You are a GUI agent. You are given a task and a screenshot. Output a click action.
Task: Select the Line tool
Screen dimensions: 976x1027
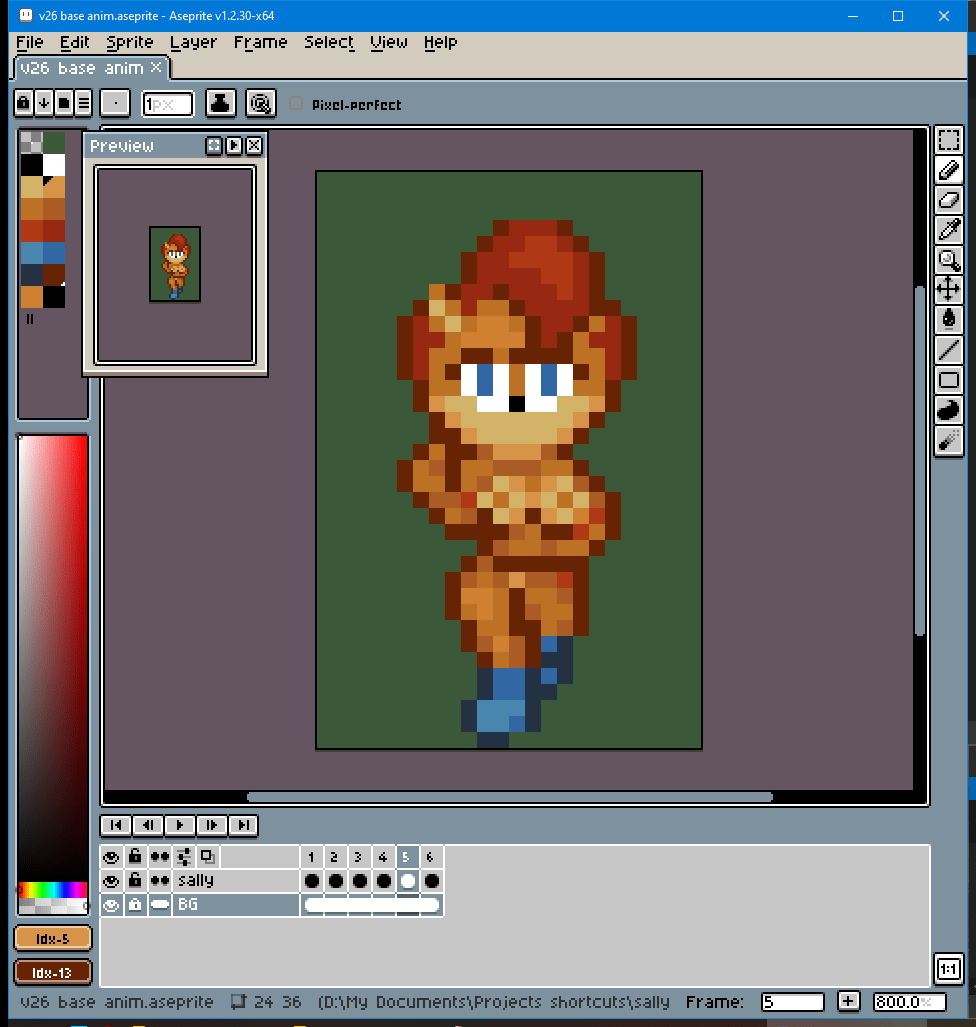pos(948,349)
